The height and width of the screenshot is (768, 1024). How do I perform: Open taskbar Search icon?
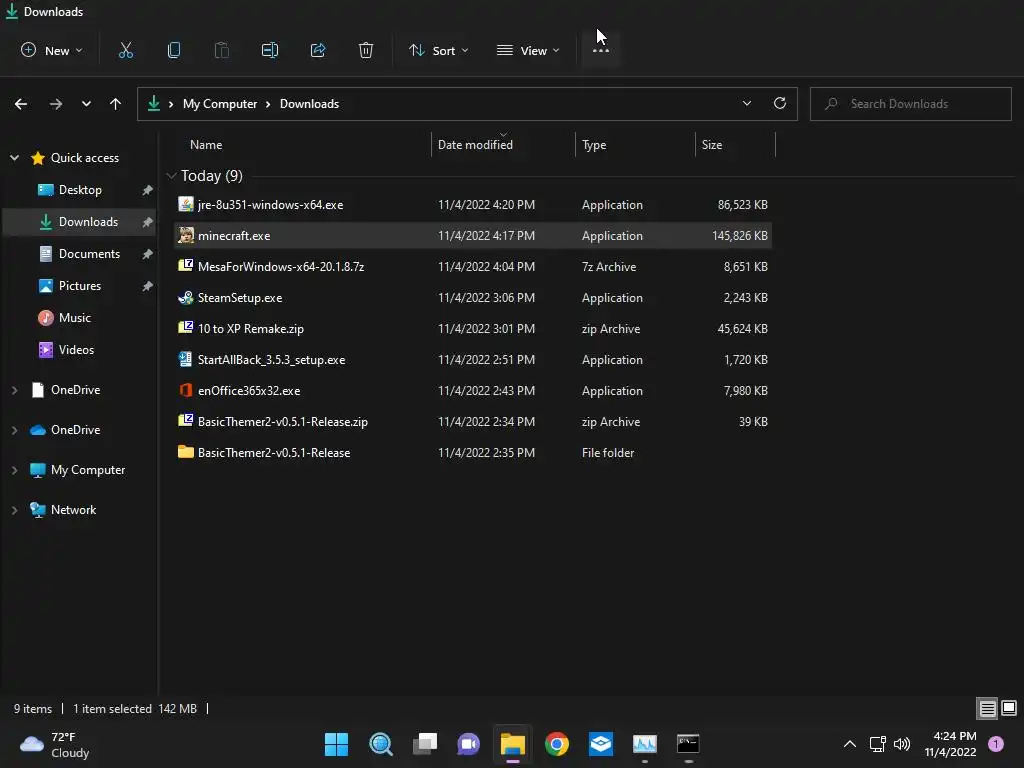point(381,744)
